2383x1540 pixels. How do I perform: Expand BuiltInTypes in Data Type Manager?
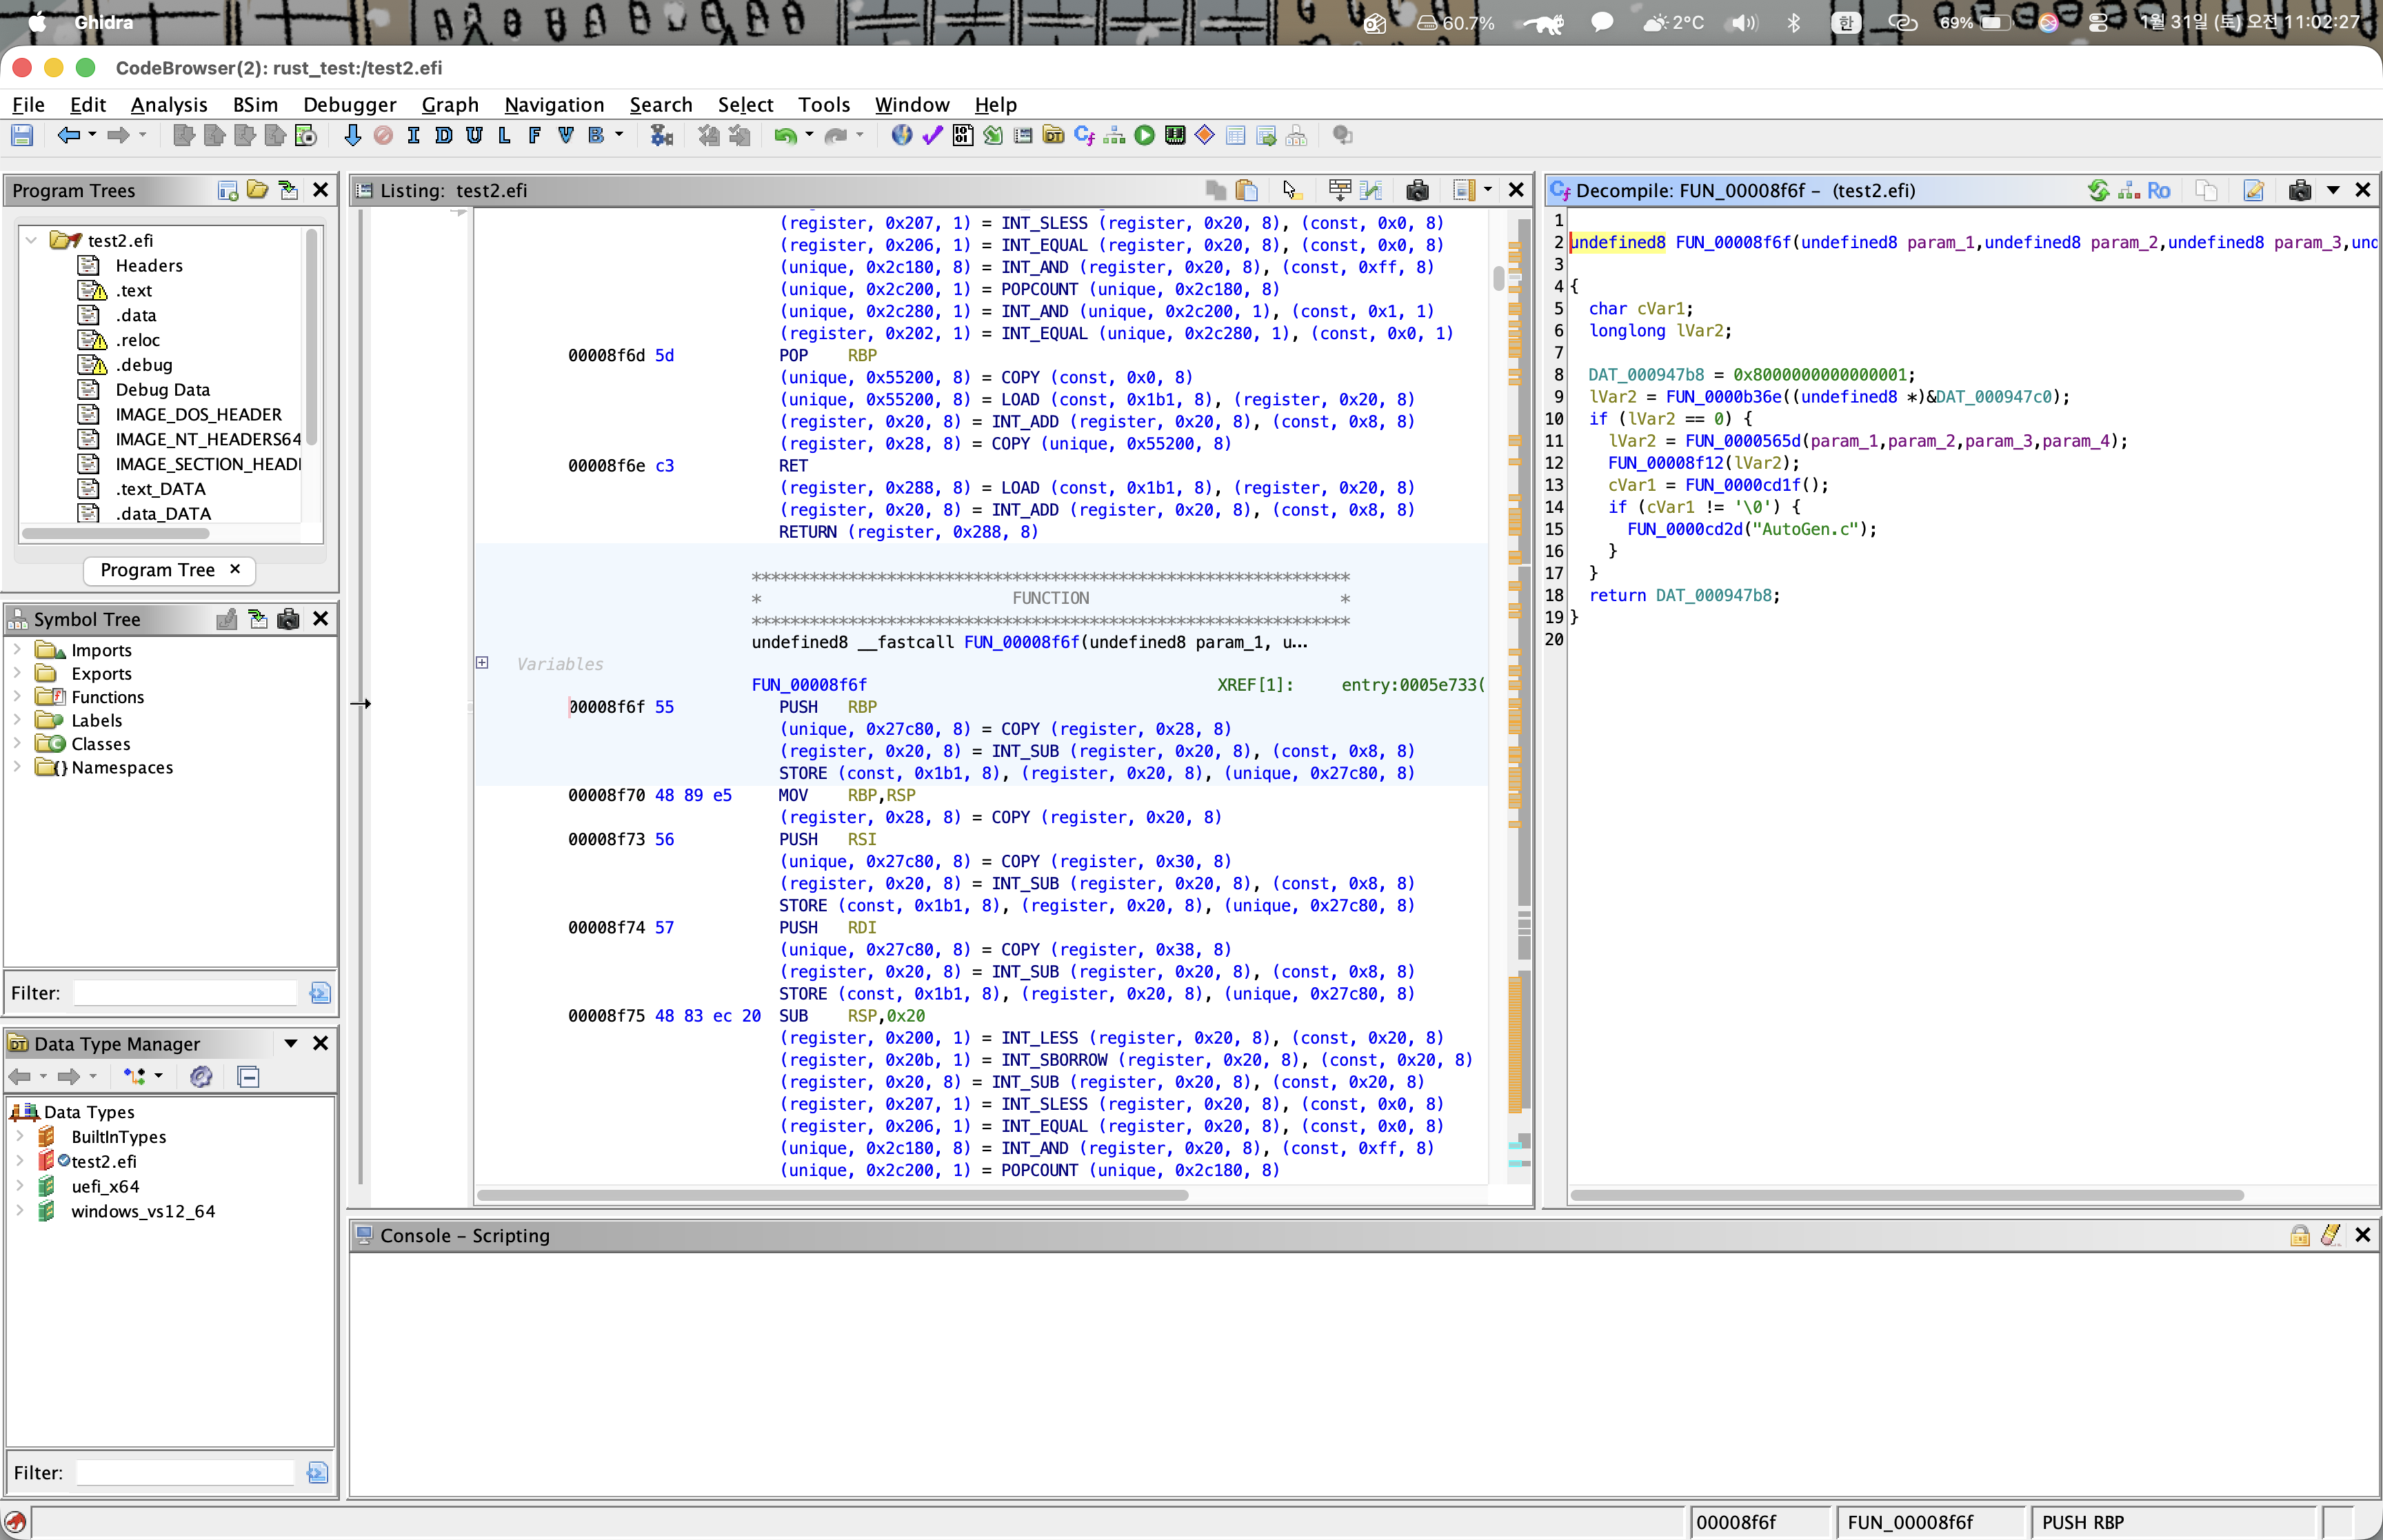point(19,1136)
